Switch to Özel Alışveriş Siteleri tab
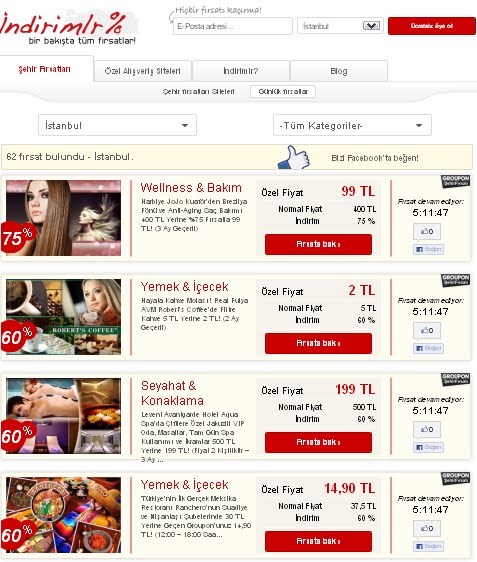 point(143,71)
